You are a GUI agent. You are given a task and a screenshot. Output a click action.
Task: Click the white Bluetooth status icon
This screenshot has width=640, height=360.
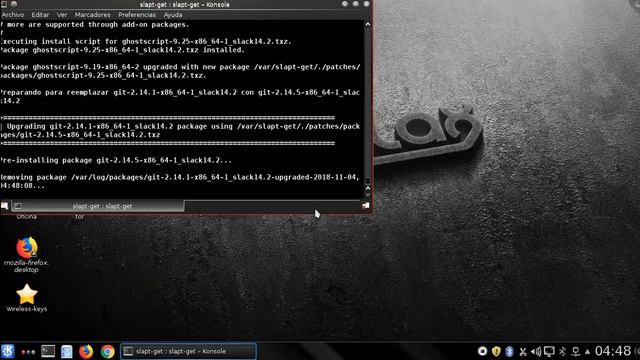pos(562,351)
